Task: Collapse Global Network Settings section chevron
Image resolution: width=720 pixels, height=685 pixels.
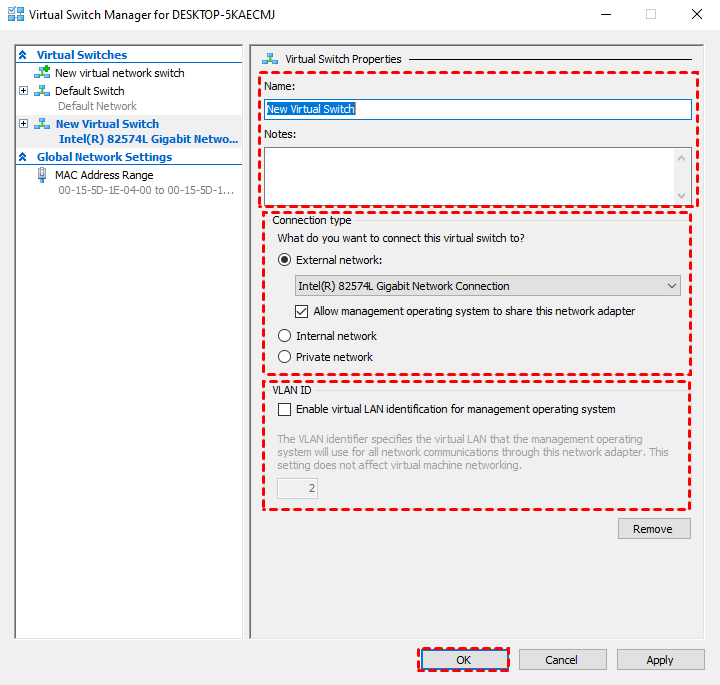Action: [22, 157]
